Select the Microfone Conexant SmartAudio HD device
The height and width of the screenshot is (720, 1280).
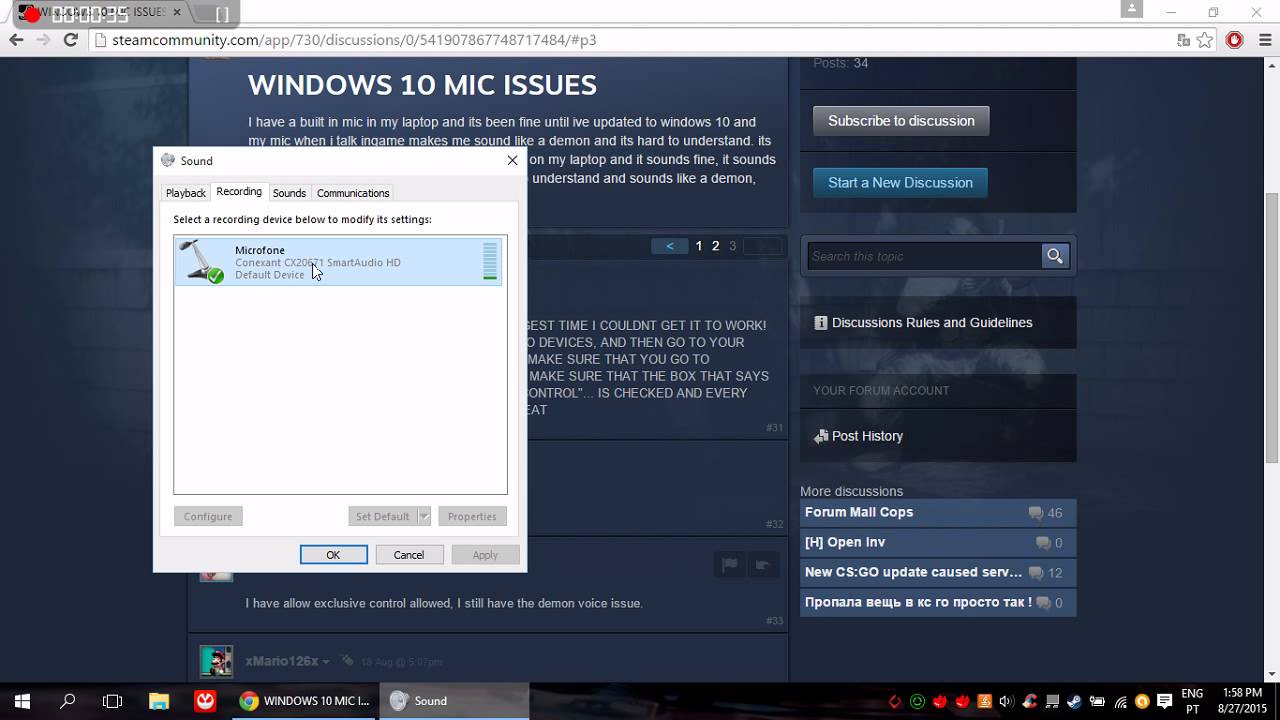[x=340, y=262]
